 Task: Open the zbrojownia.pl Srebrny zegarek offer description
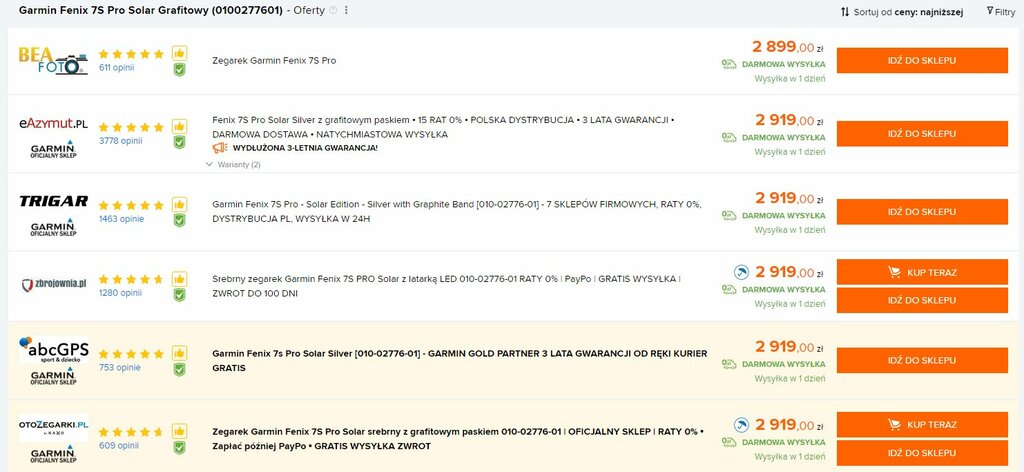(447, 286)
